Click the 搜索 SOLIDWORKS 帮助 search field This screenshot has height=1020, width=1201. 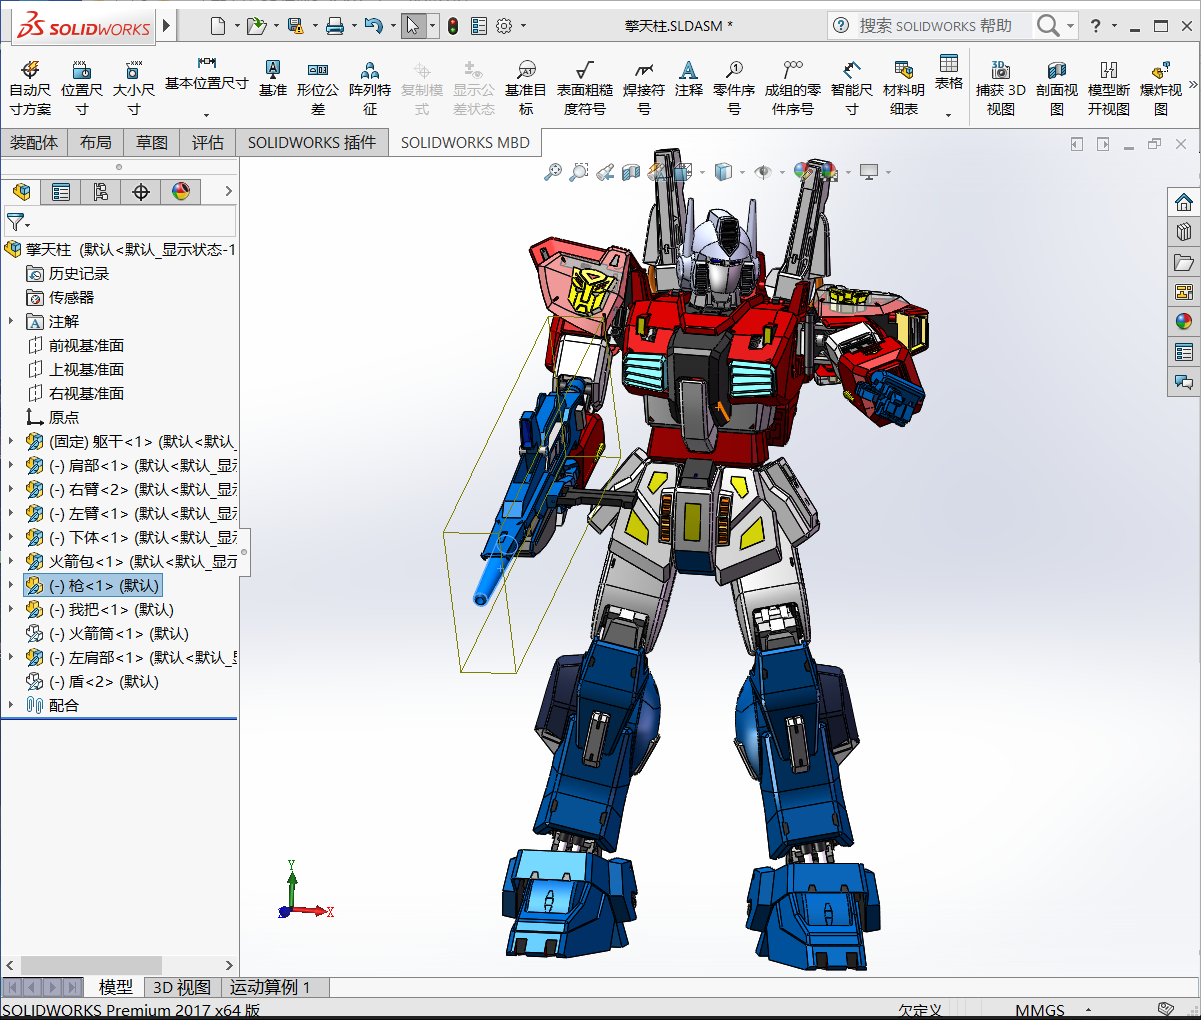(x=944, y=26)
